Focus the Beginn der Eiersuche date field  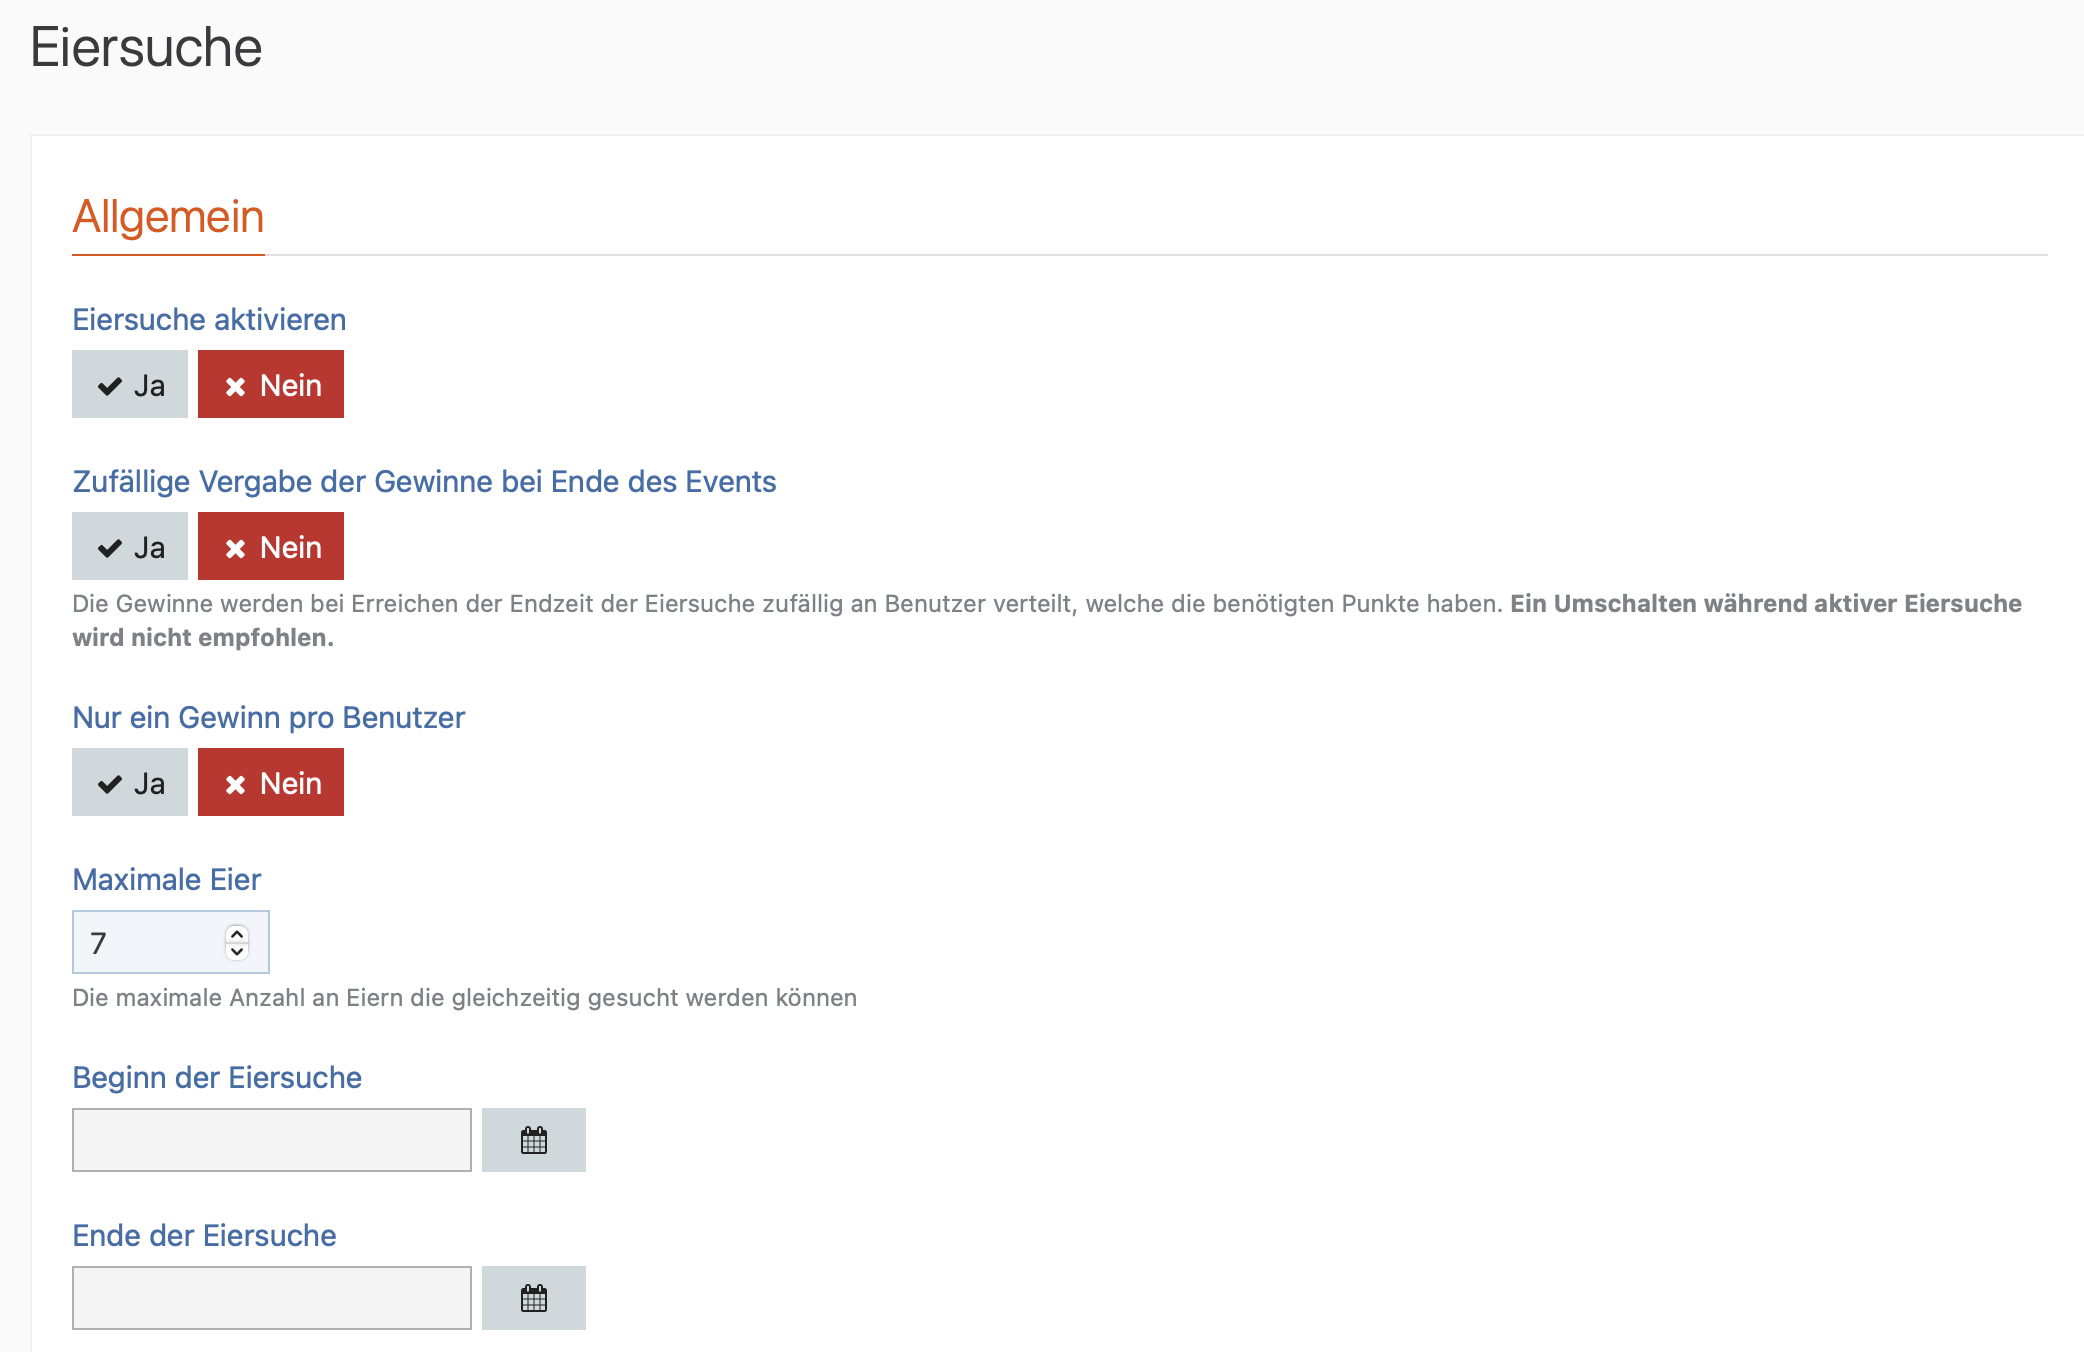tap(271, 1140)
